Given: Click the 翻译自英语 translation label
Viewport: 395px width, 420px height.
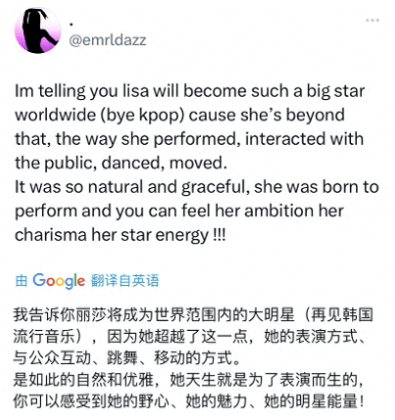Looking at the screenshot, I should coord(125,281).
